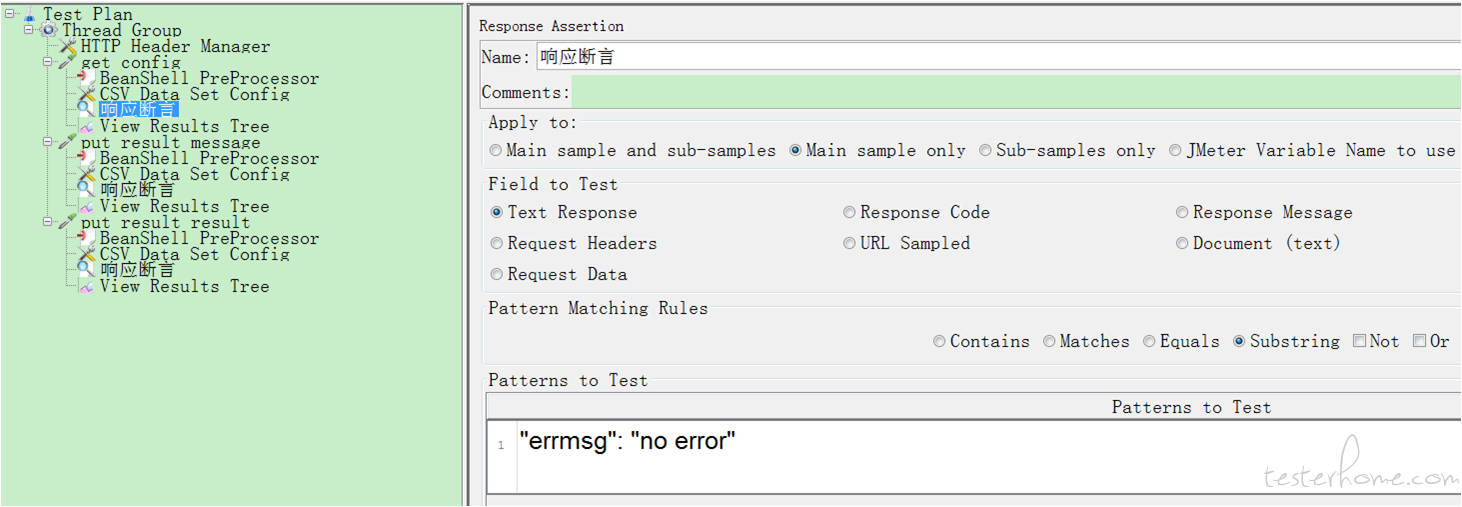Click into the Comments input field
This screenshot has width=1462, height=507.
tap(1015, 92)
